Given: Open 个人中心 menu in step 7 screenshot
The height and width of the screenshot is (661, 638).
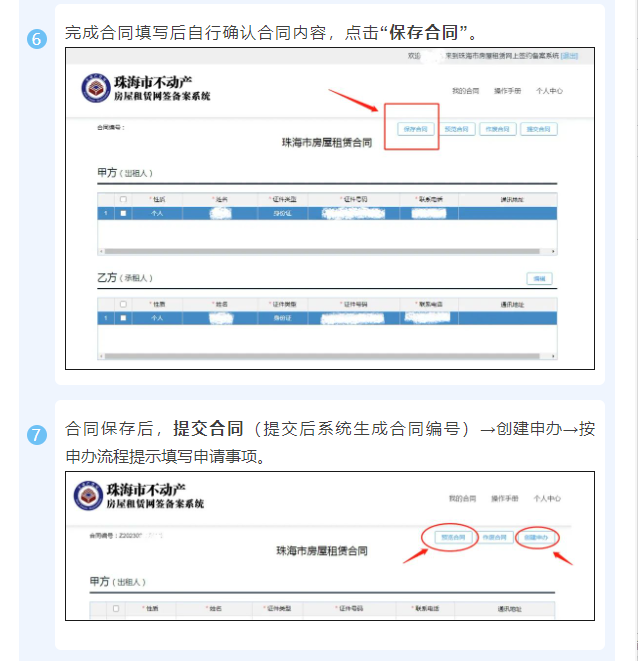Looking at the screenshot, I should pos(547,498).
